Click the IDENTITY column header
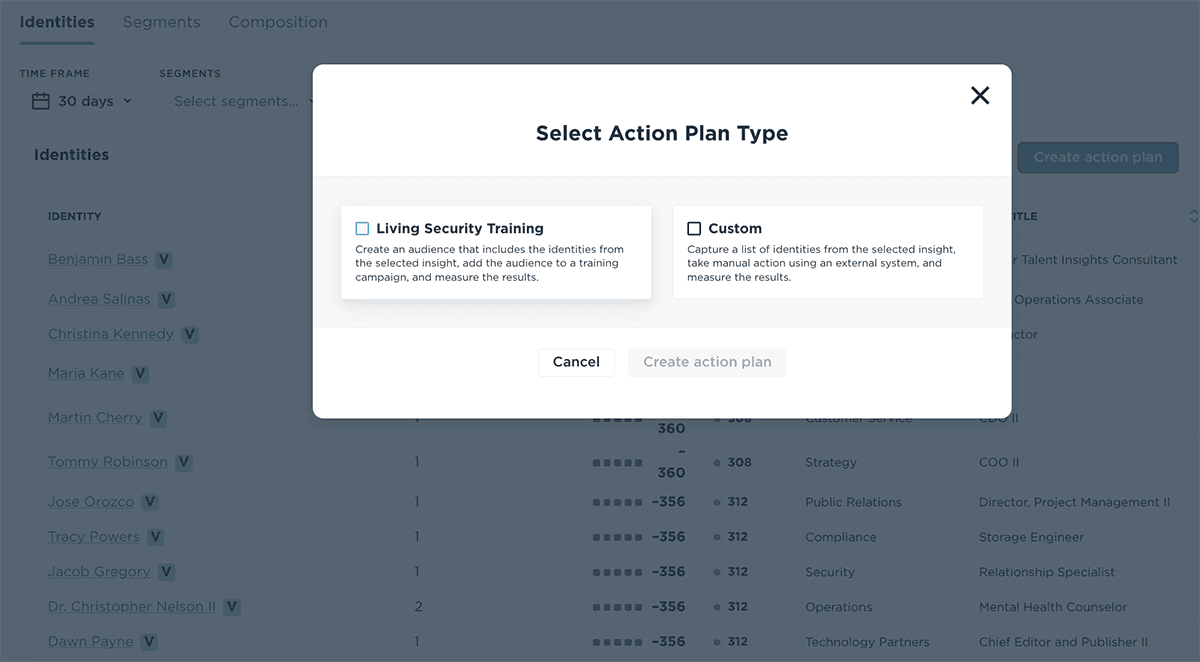Image resolution: width=1200 pixels, height=662 pixels. tap(75, 216)
